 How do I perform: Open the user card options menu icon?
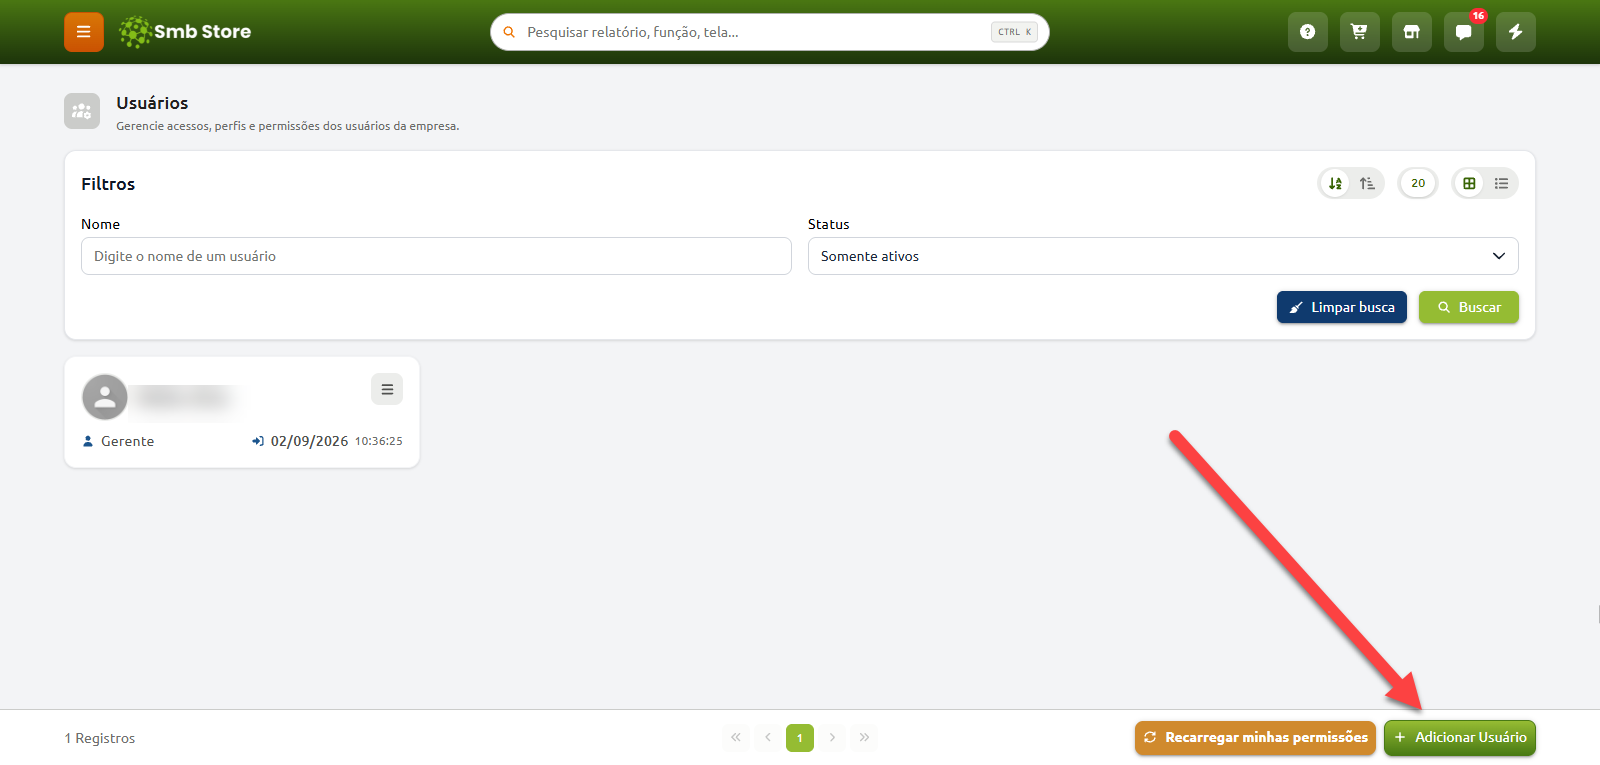[387, 389]
